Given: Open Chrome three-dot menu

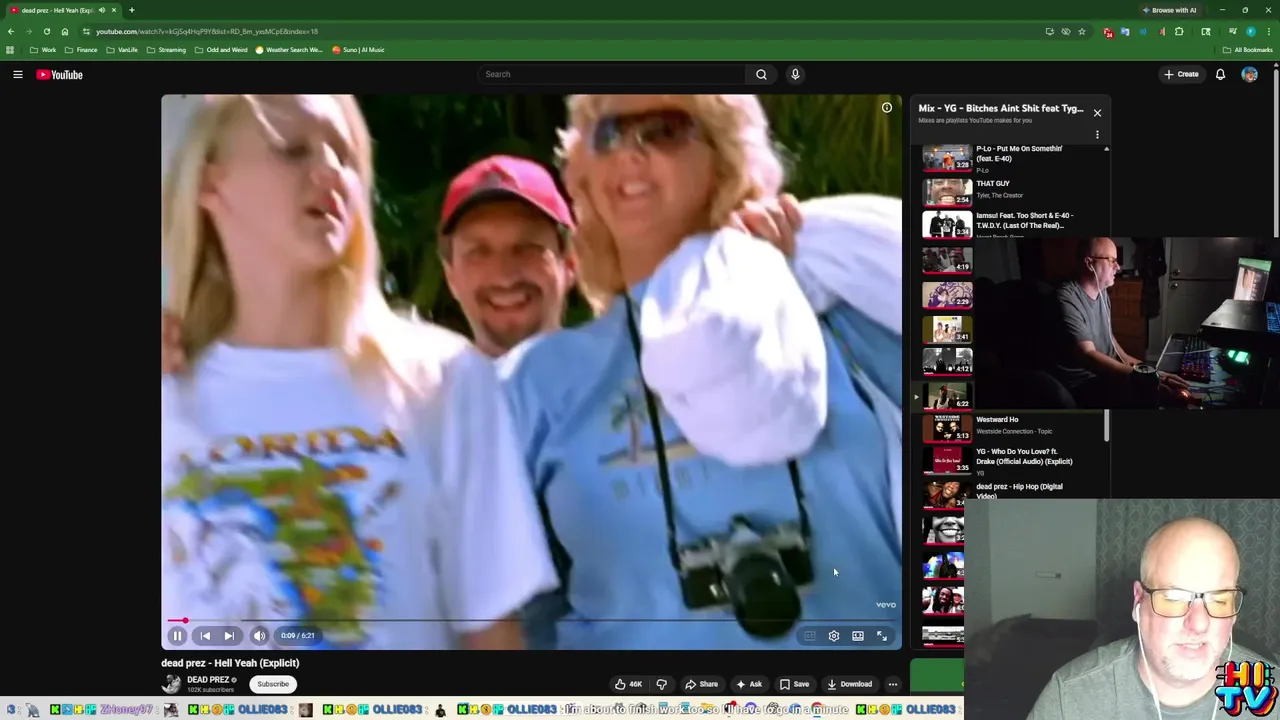Looking at the screenshot, I should pyautogui.click(x=1269, y=31).
